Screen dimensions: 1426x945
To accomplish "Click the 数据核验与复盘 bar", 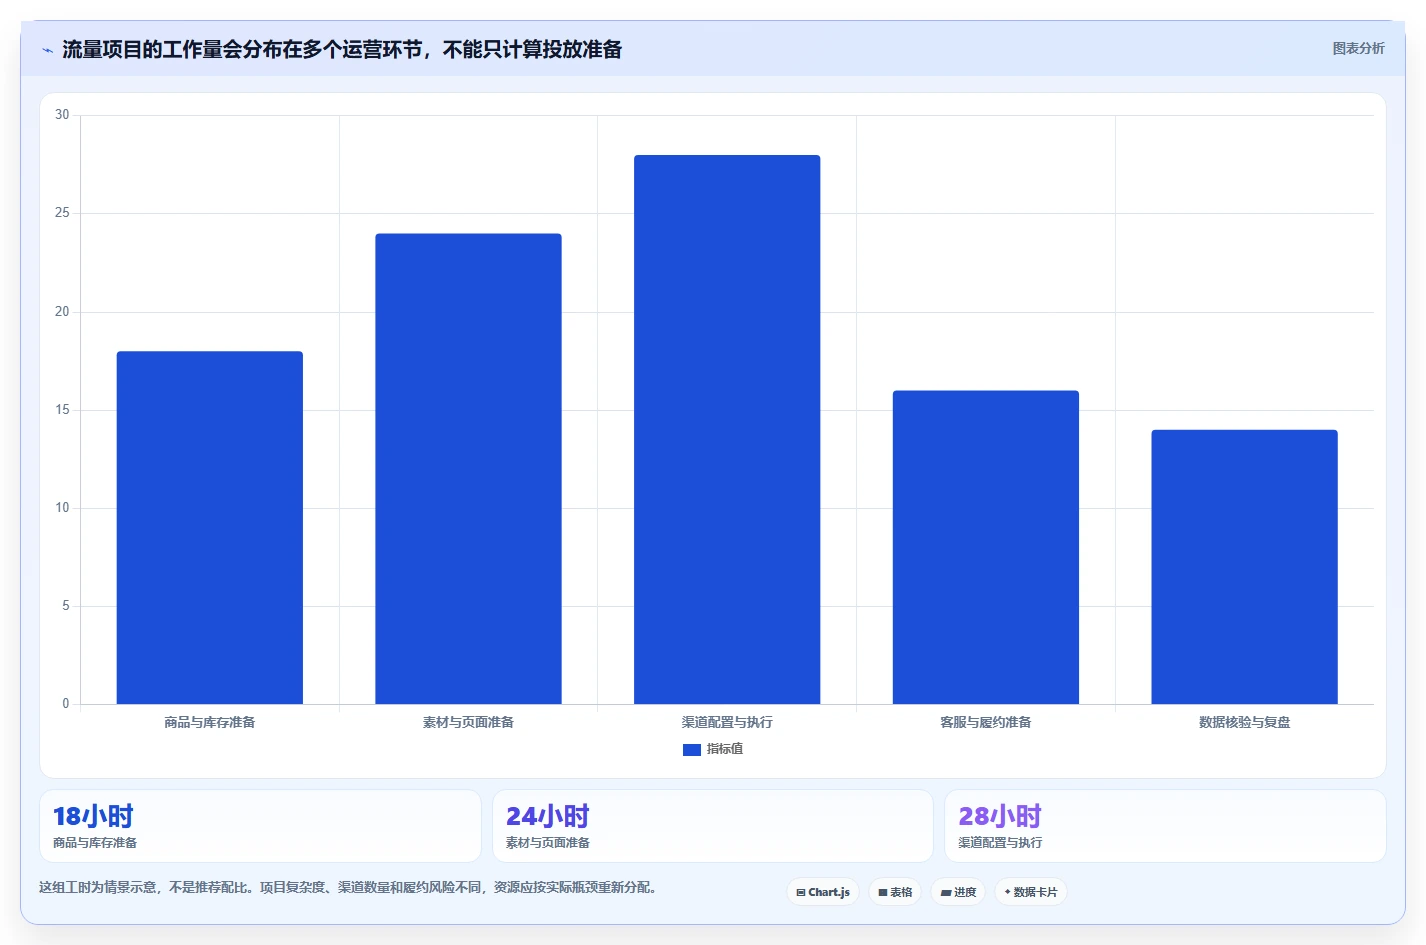I will point(1244,567).
